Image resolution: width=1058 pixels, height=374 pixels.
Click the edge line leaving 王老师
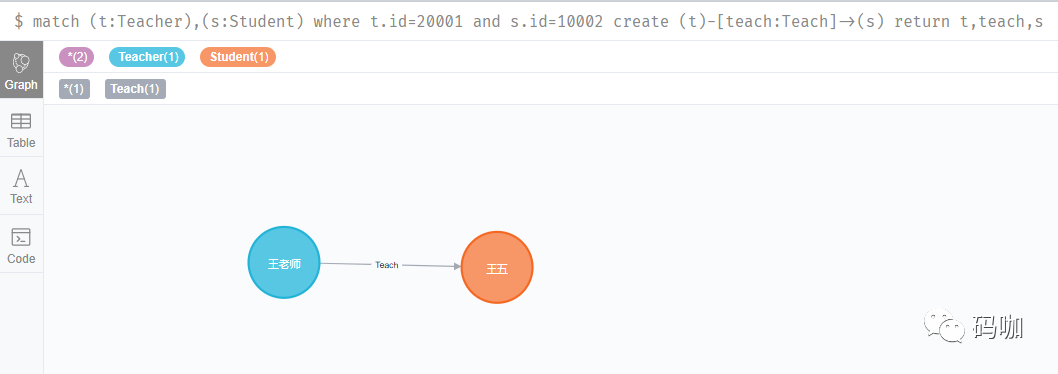click(347, 265)
